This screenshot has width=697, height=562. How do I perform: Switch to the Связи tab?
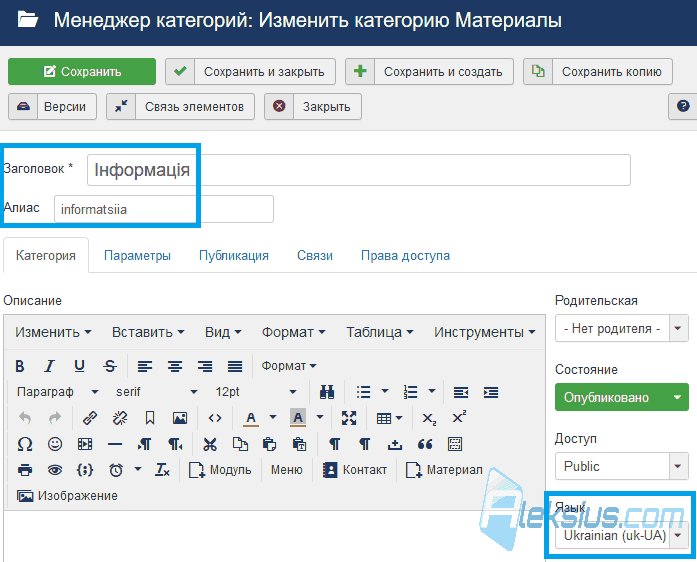pos(315,256)
